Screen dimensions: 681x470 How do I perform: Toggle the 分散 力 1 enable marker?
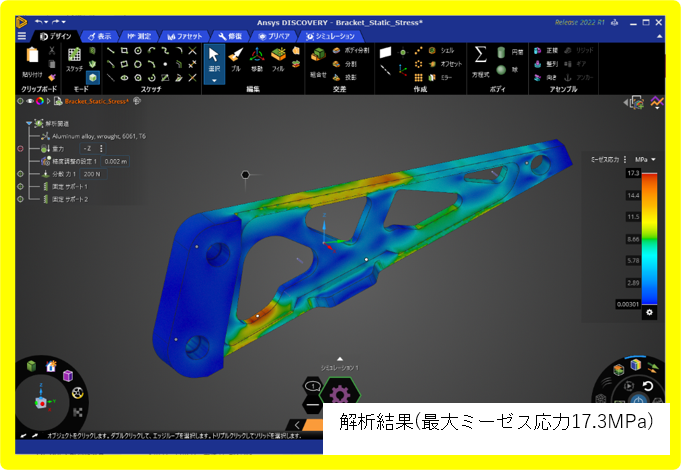(20, 174)
